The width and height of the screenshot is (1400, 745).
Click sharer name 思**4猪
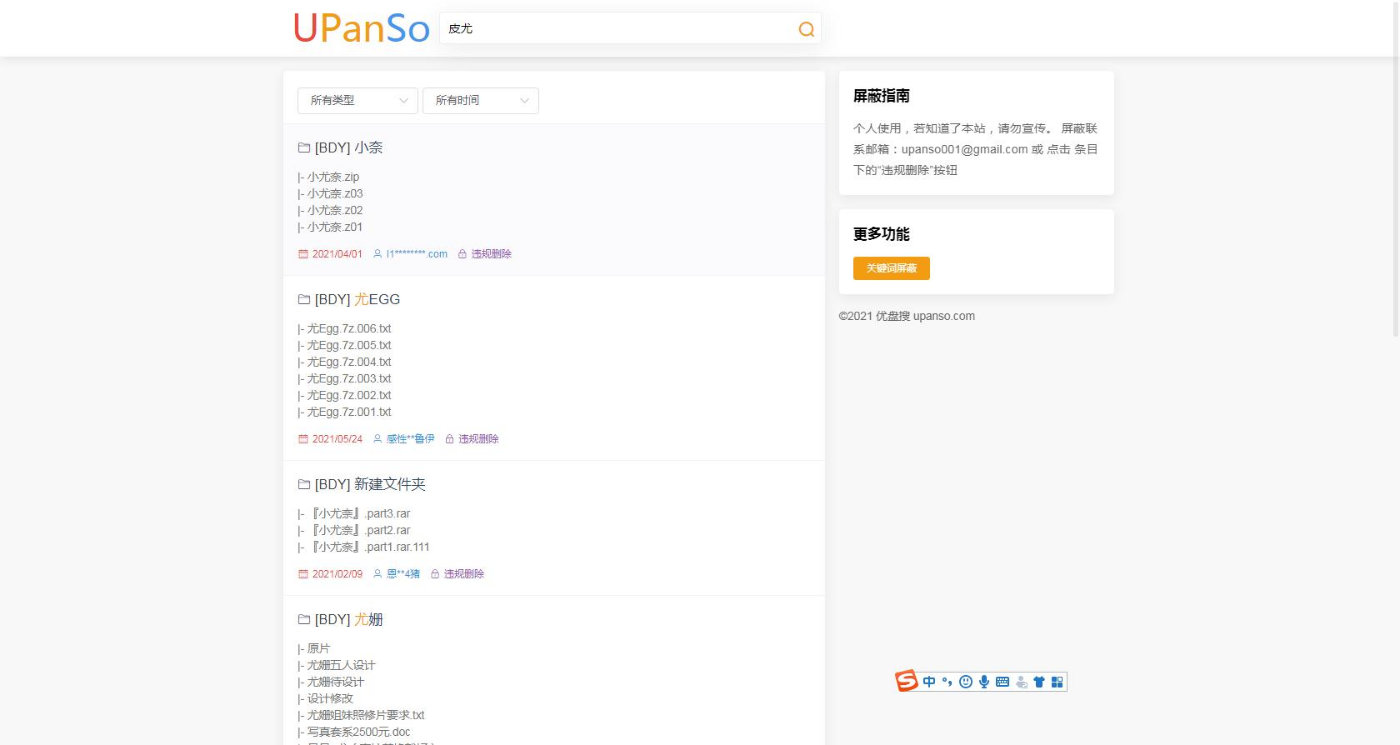click(x=403, y=574)
